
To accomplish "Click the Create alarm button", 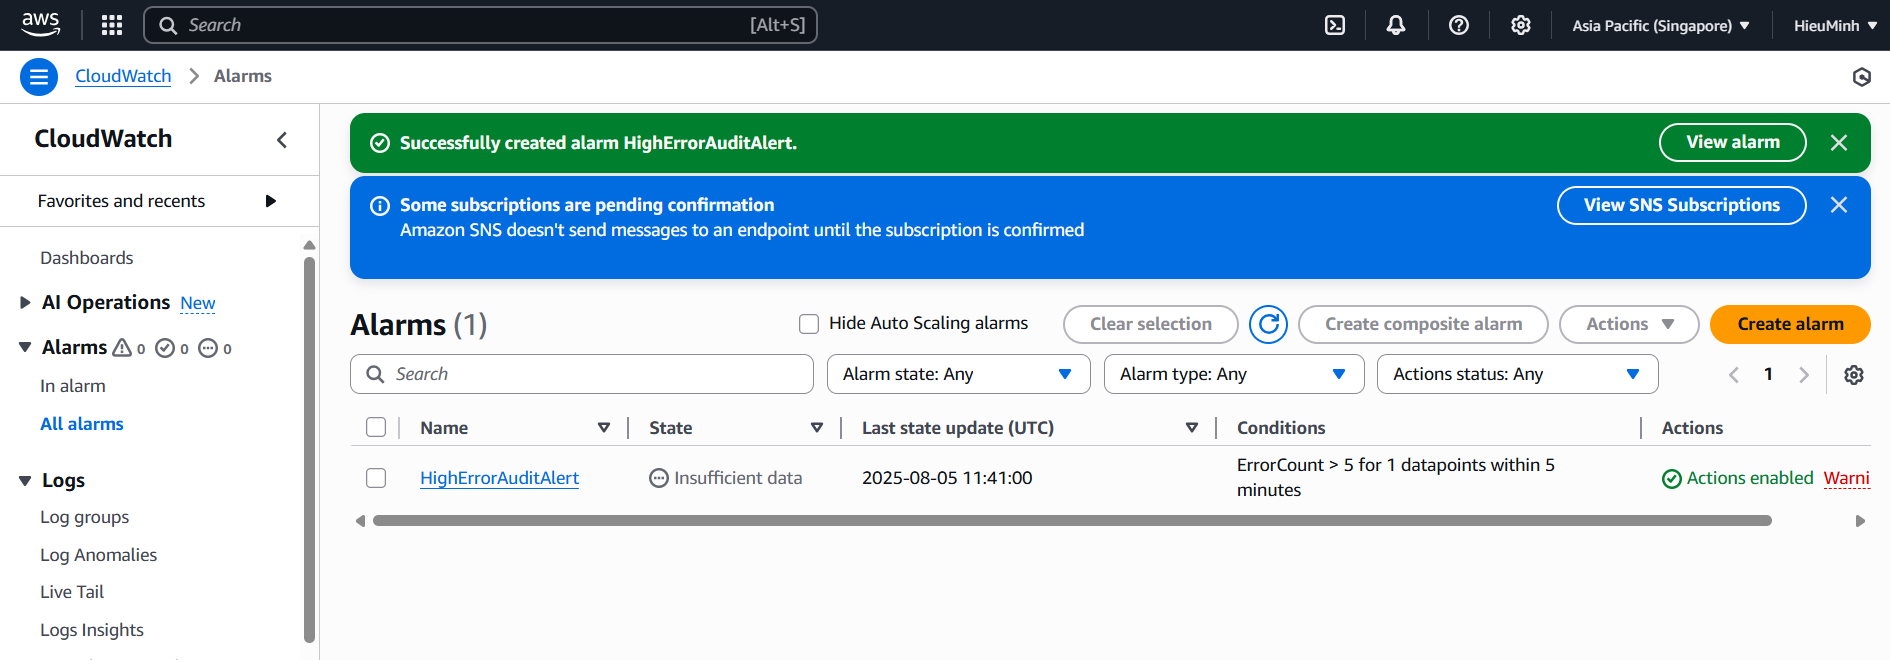I will (x=1790, y=324).
